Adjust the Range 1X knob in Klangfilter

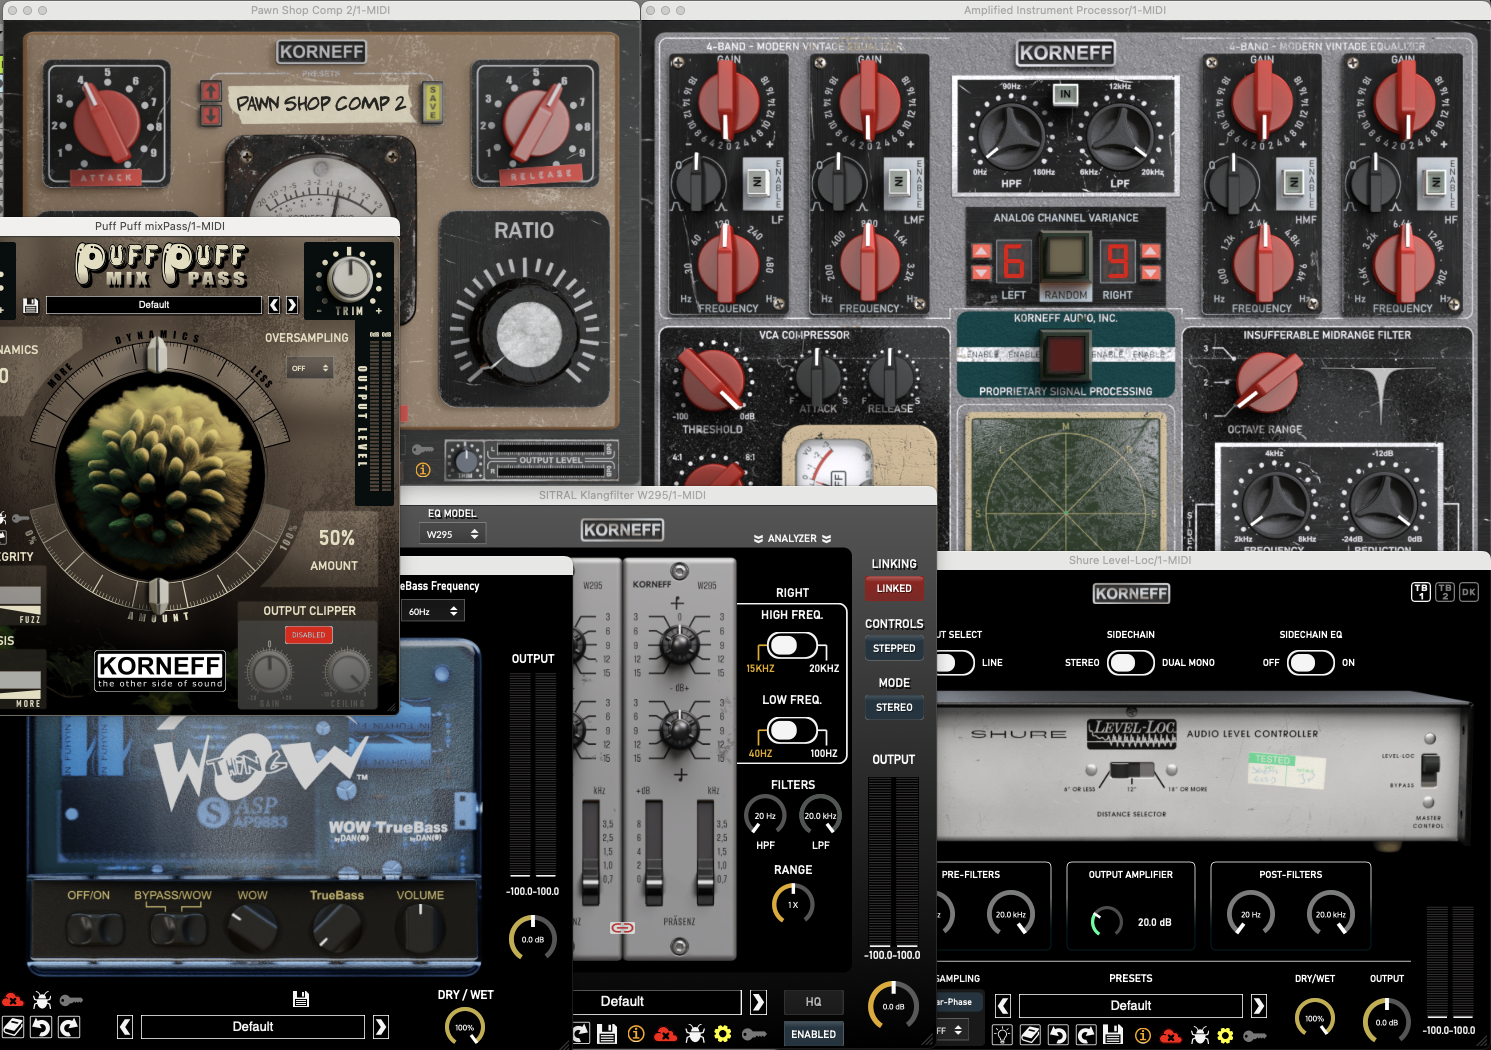click(x=793, y=904)
